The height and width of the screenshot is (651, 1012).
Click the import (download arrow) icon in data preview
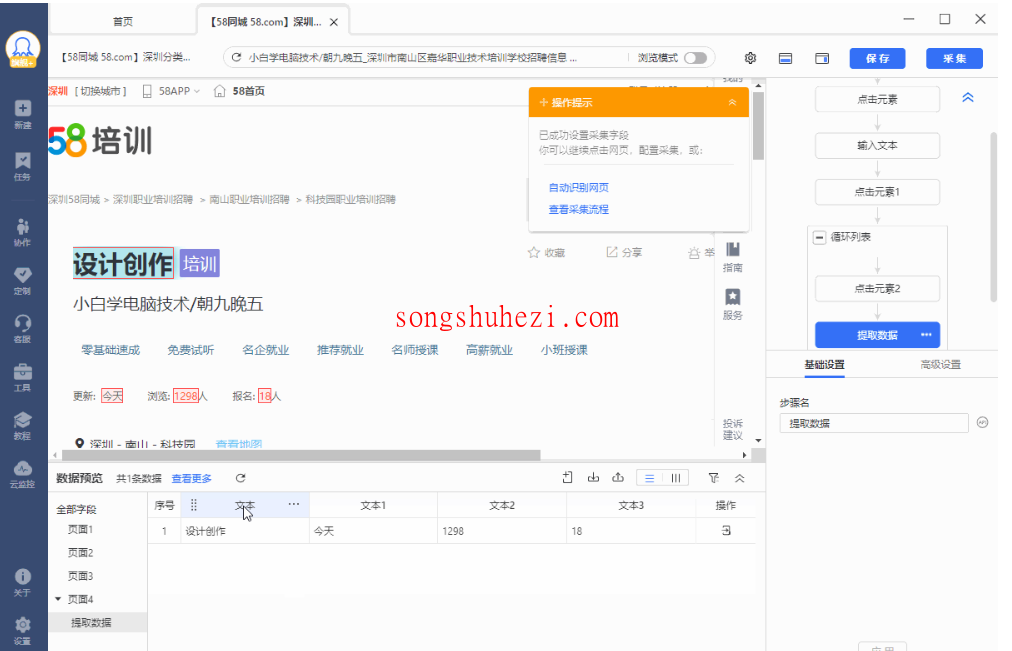(x=593, y=477)
